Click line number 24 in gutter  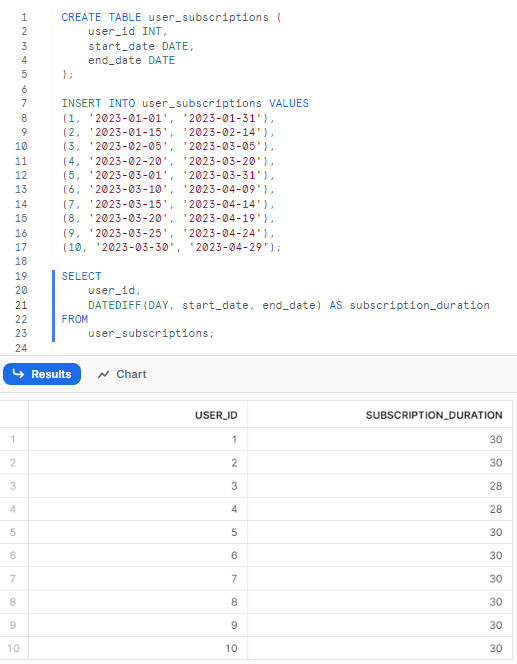(21, 349)
